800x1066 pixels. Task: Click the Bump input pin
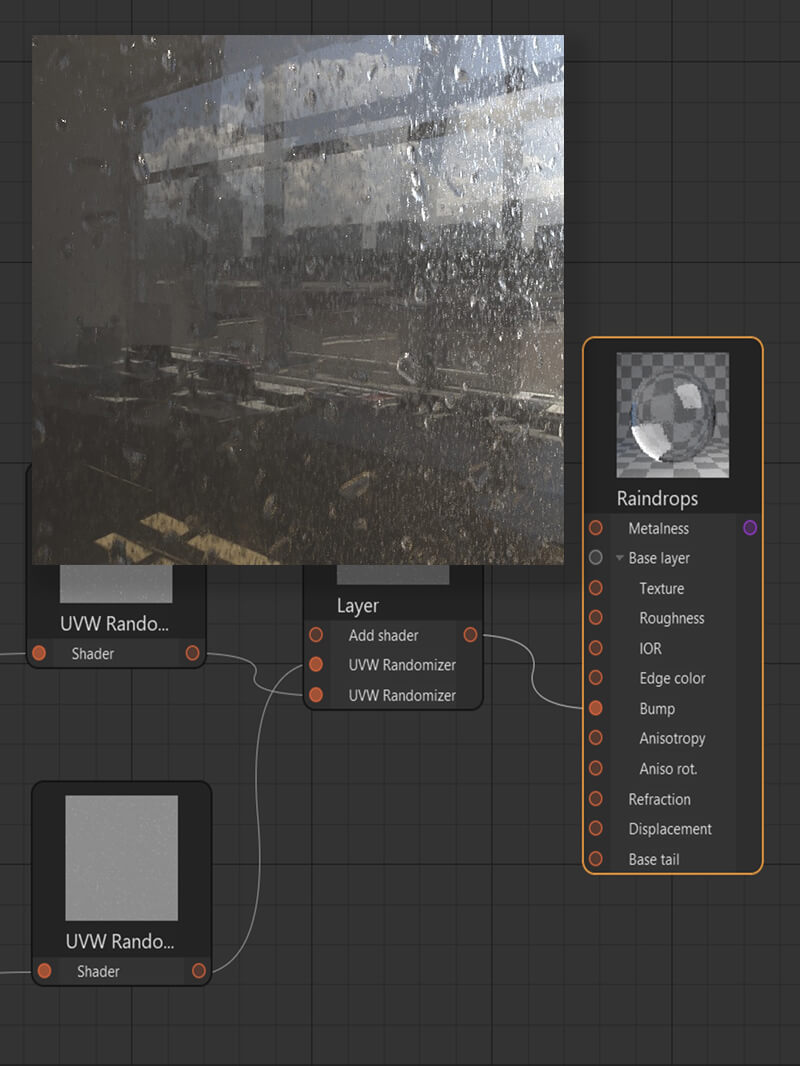coord(596,708)
